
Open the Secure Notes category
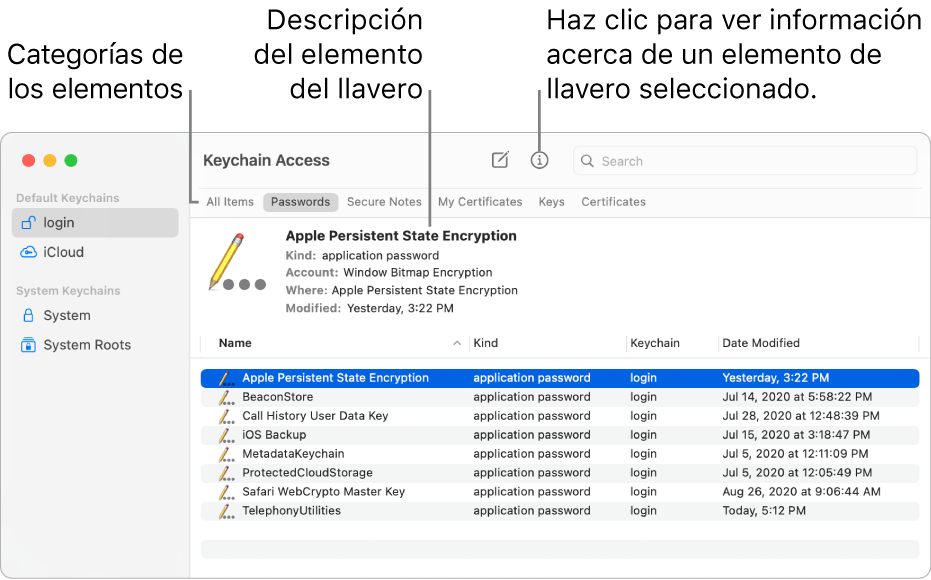pos(384,202)
